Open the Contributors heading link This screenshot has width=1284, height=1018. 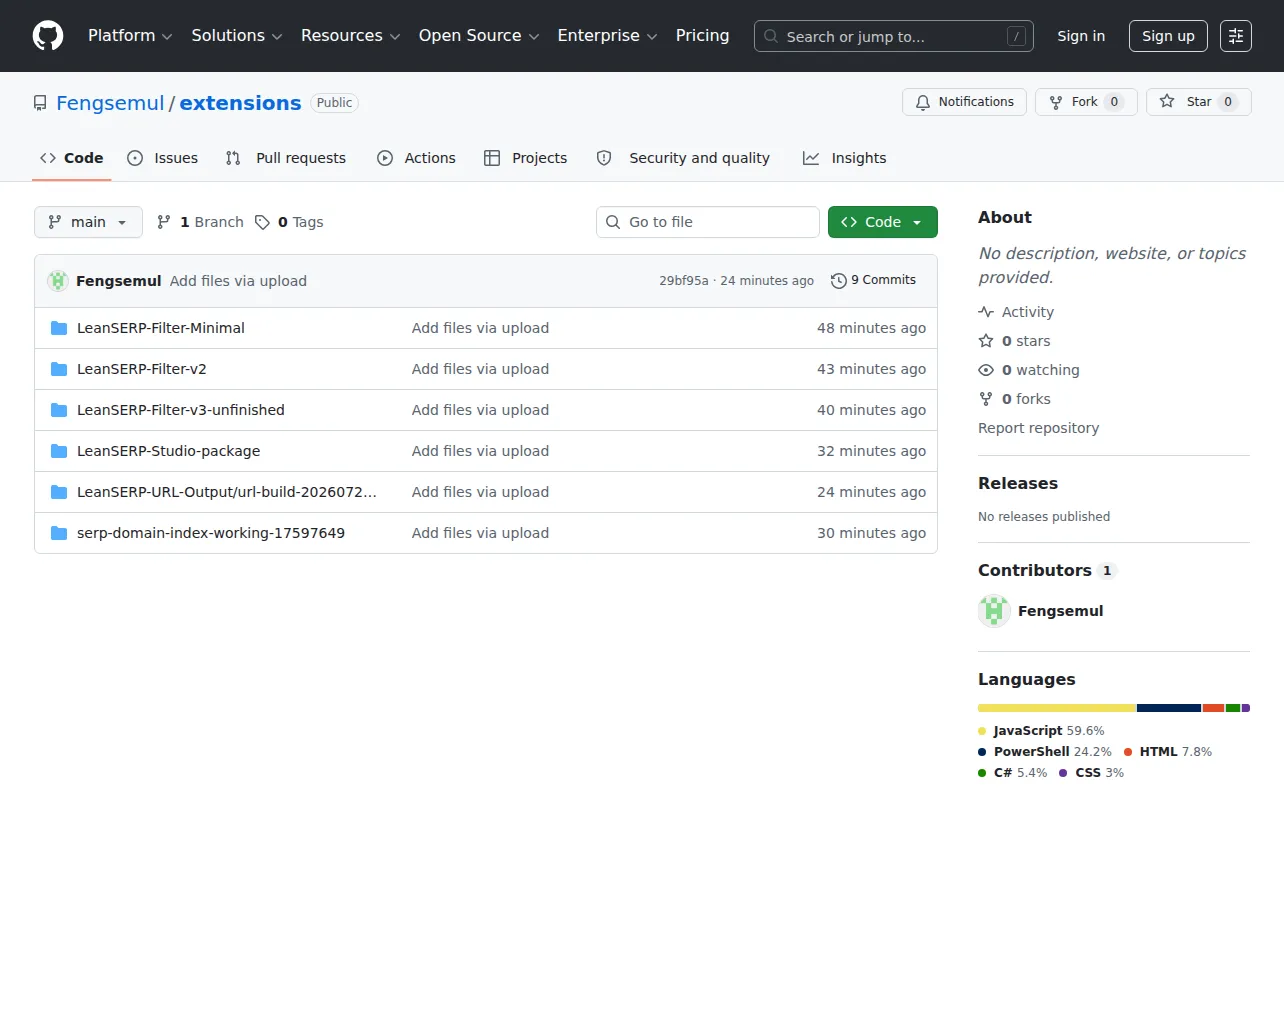(x=1046, y=570)
